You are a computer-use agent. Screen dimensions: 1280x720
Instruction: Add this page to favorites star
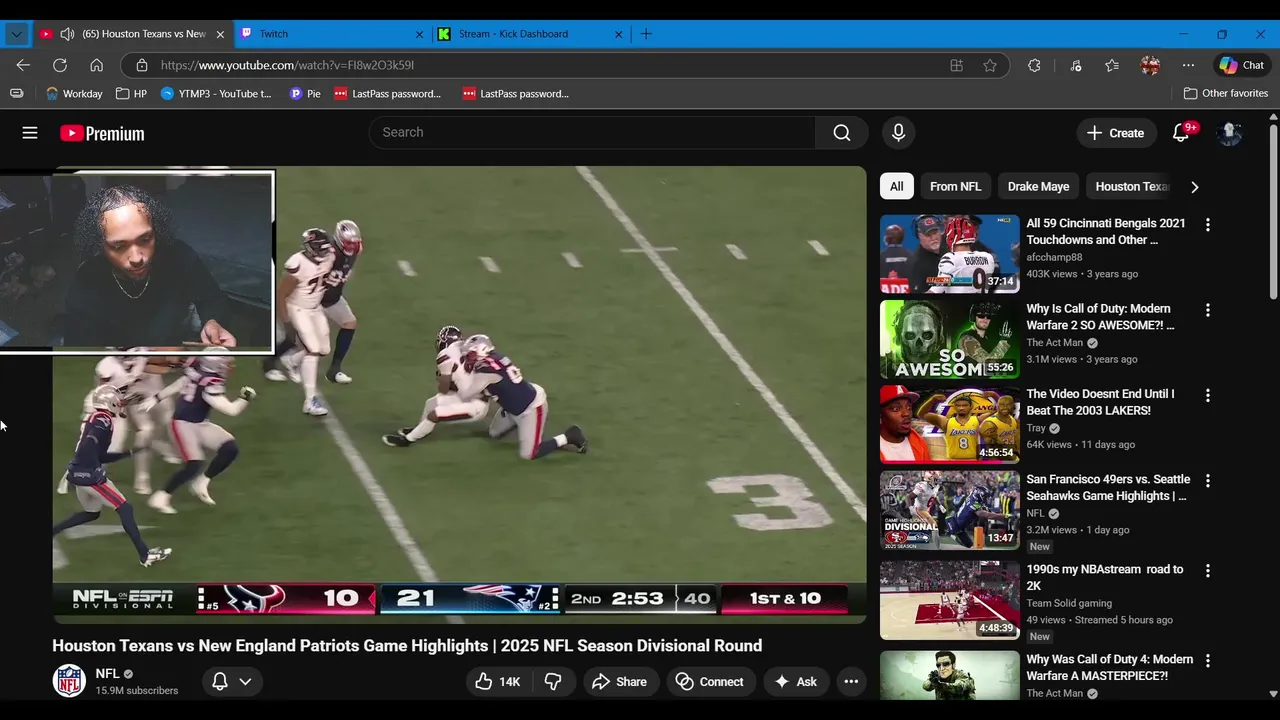pyautogui.click(x=990, y=65)
